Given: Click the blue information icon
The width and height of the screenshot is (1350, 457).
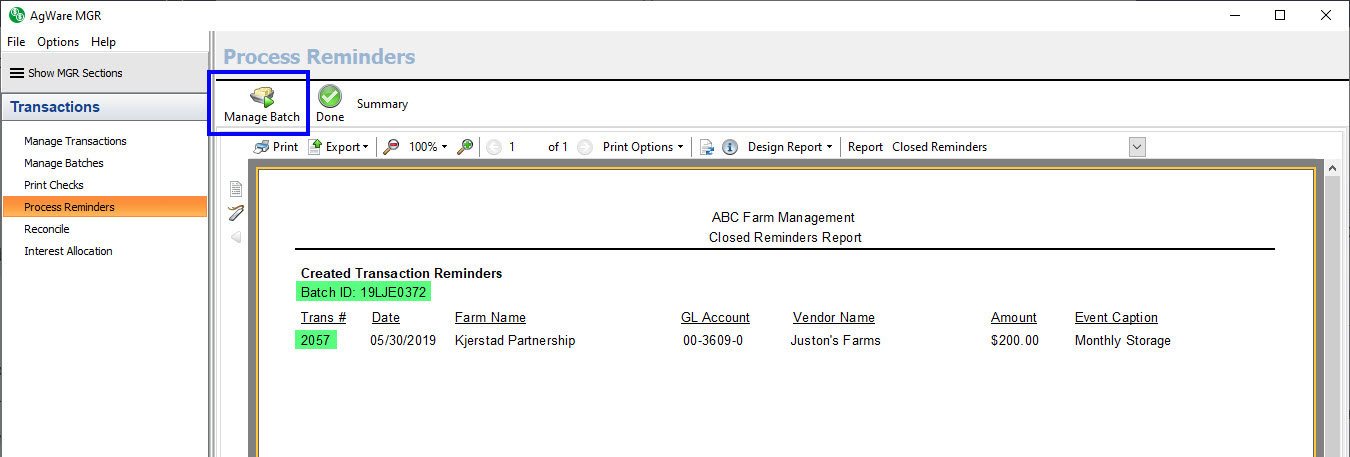Looking at the screenshot, I should pyautogui.click(x=730, y=147).
